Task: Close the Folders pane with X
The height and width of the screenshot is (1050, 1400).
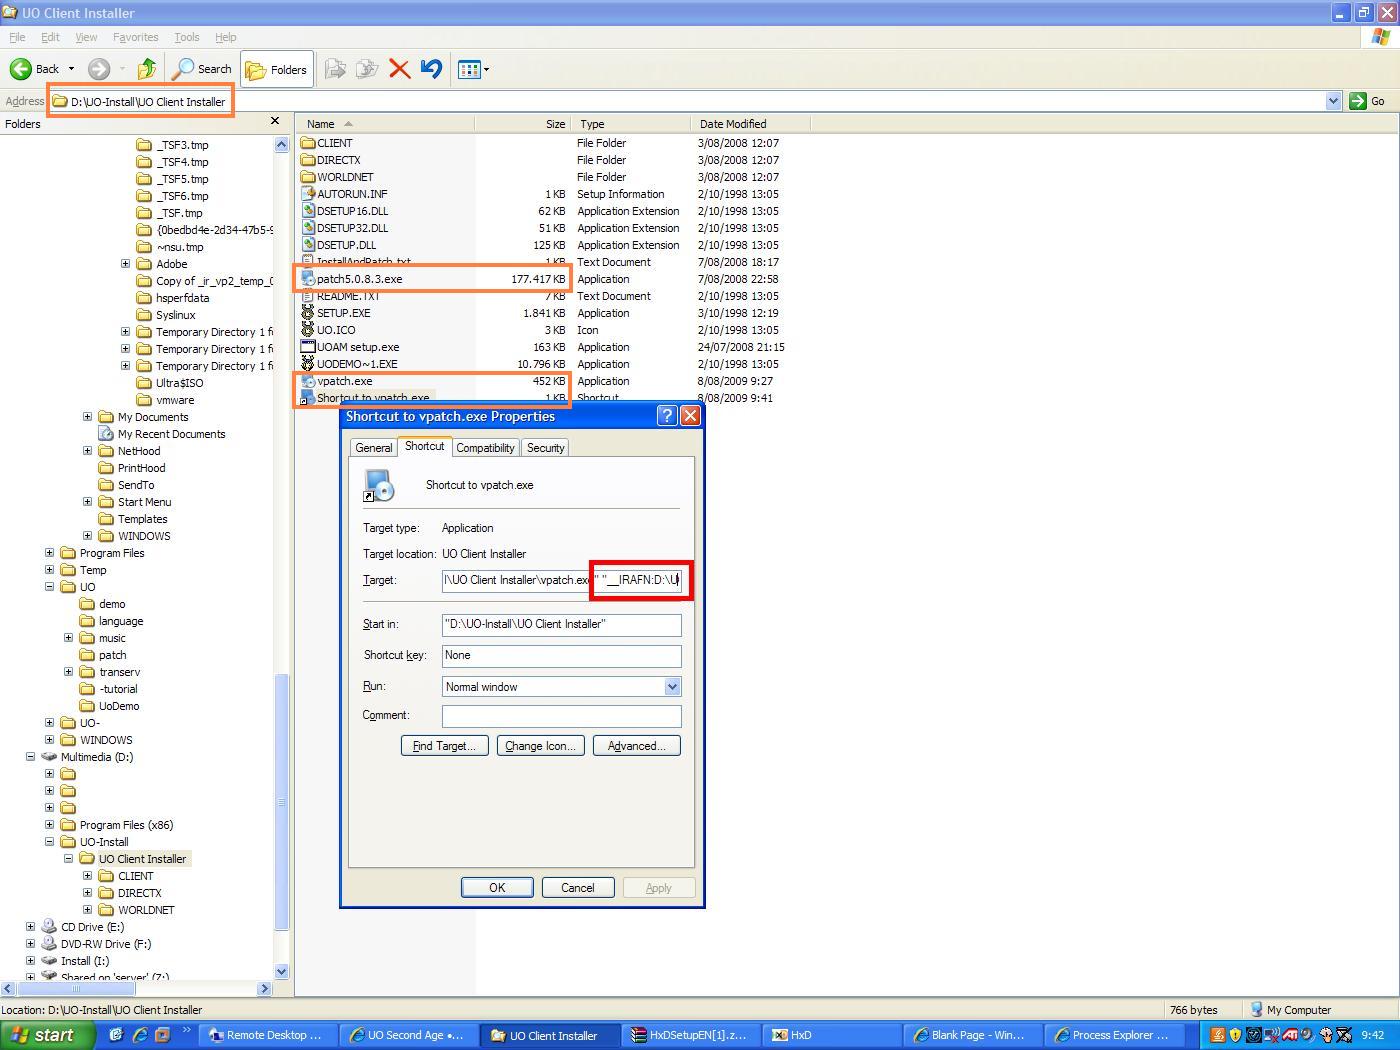Action: click(x=275, y=122)
